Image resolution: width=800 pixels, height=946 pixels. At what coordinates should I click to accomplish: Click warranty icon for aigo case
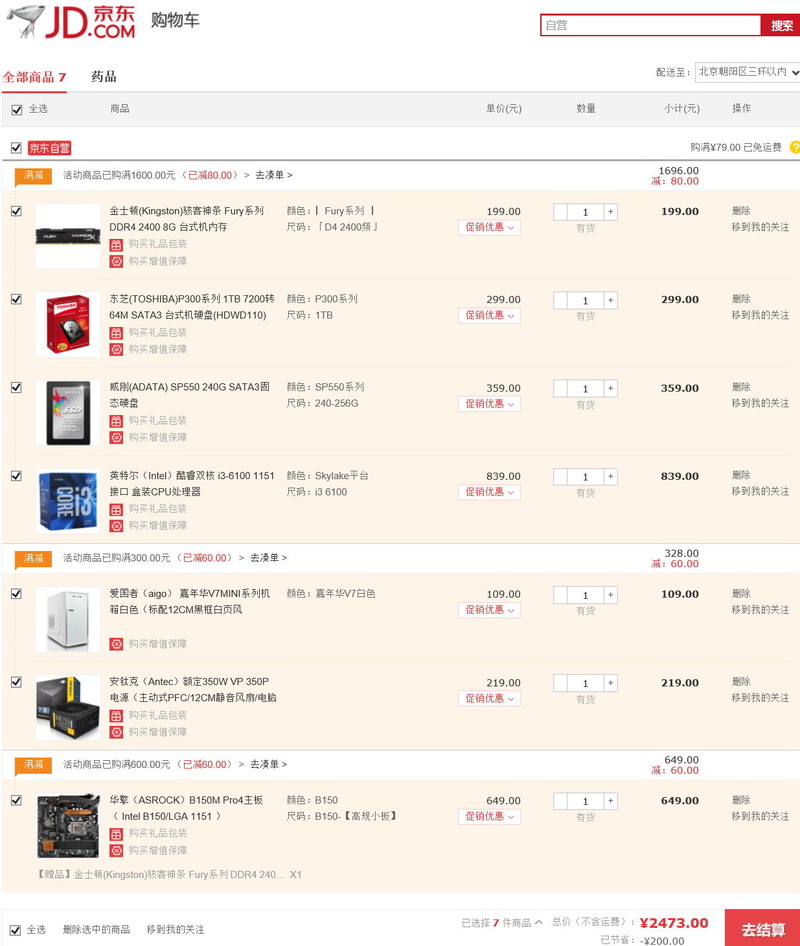116,644
